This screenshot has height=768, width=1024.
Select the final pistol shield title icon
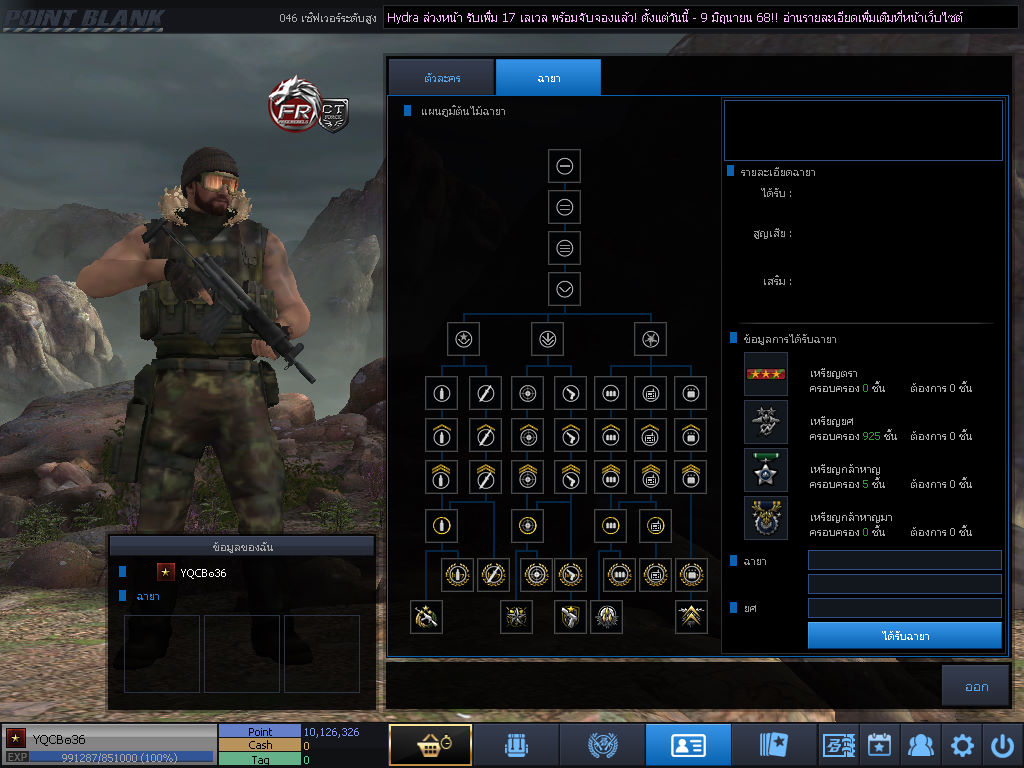570,616
